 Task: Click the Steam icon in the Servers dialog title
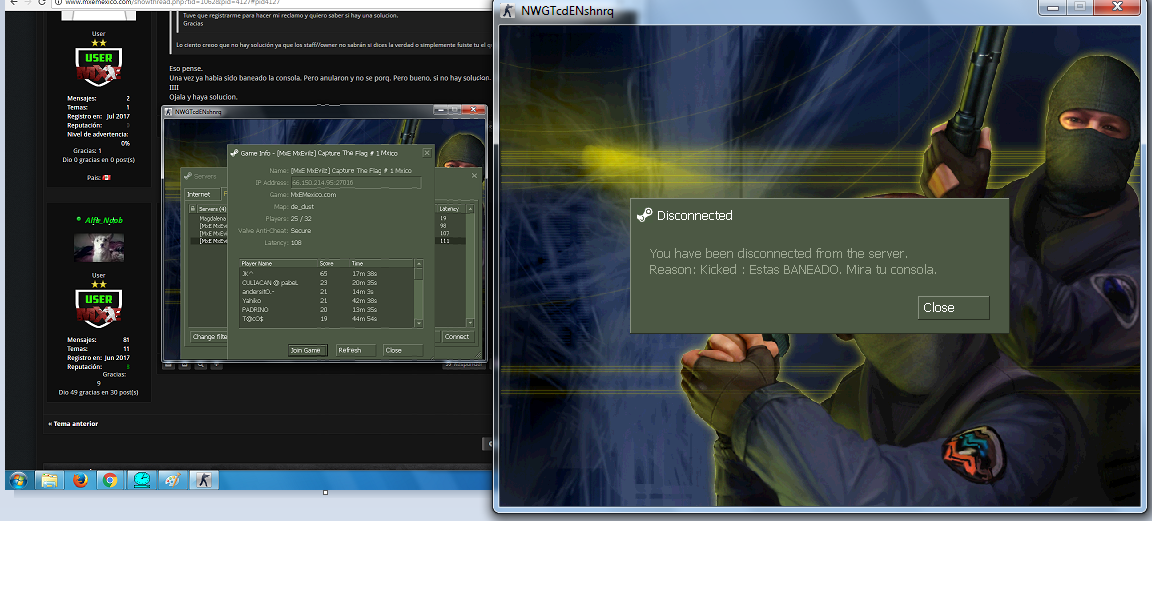pyautogui.click(x=188, y=176)
